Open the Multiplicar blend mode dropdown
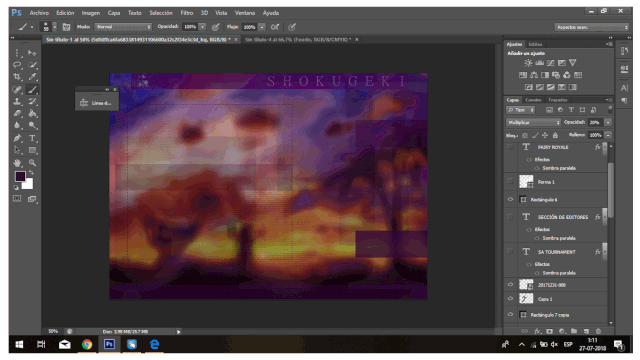 (533, 122)
